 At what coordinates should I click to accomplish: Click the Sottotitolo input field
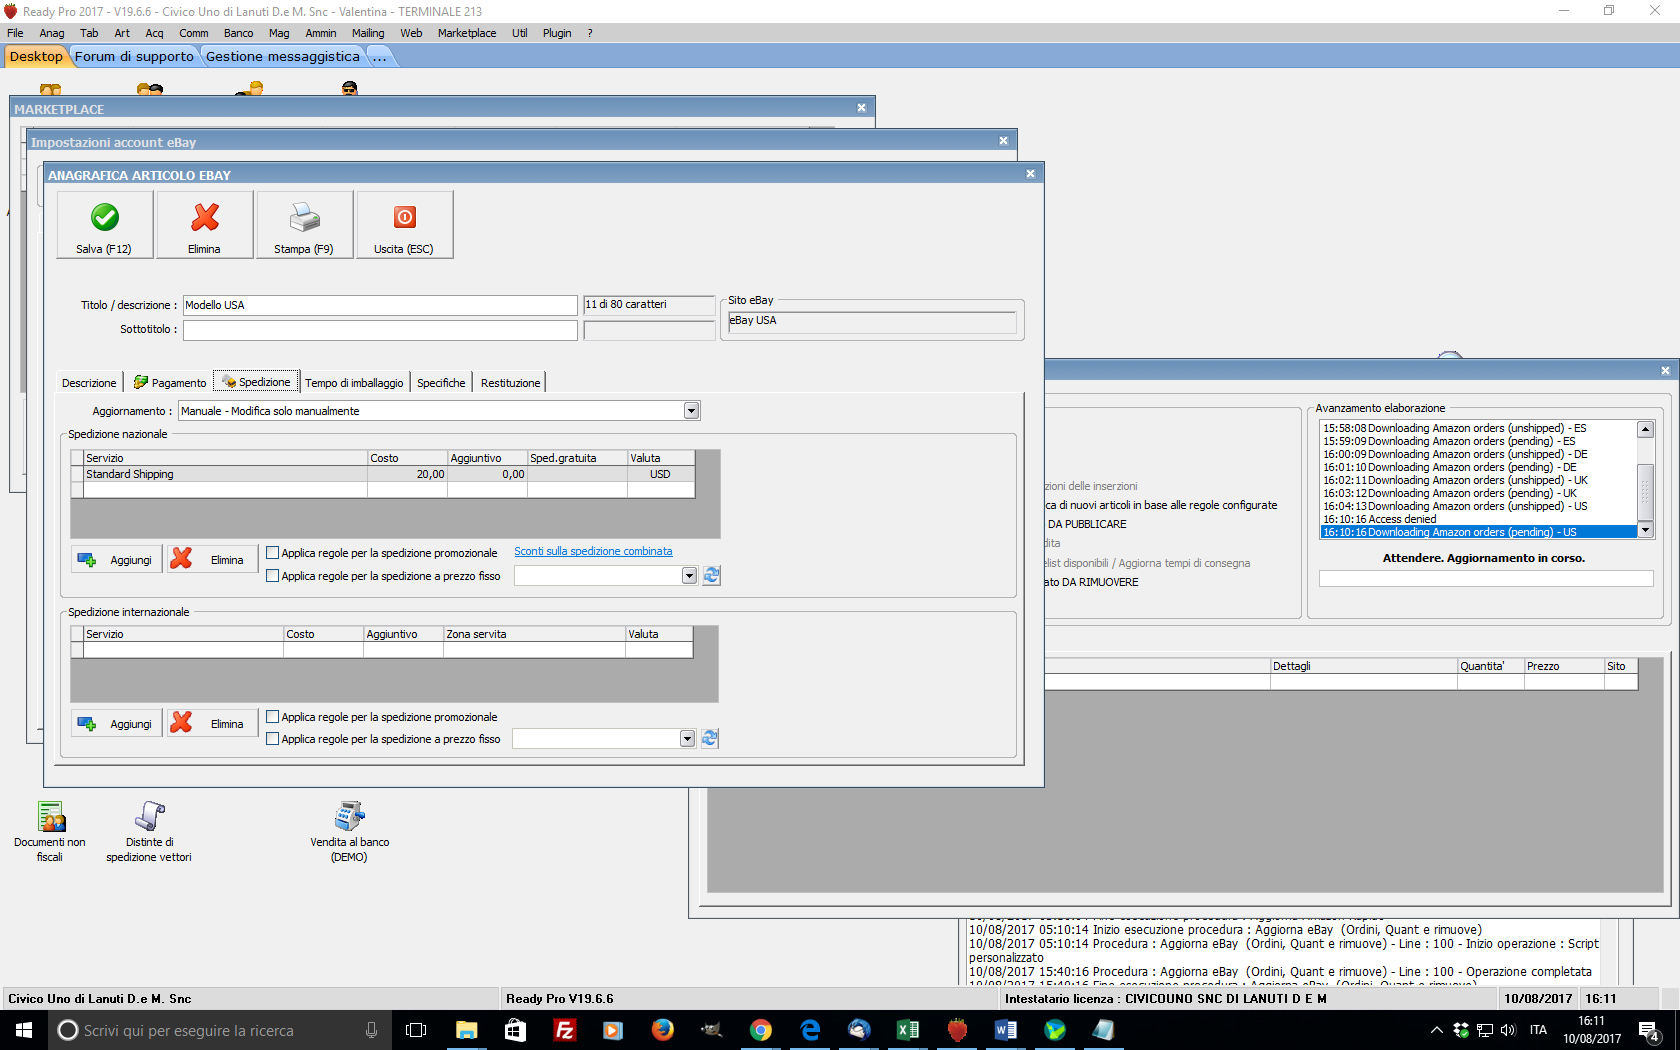click(380, 329)
